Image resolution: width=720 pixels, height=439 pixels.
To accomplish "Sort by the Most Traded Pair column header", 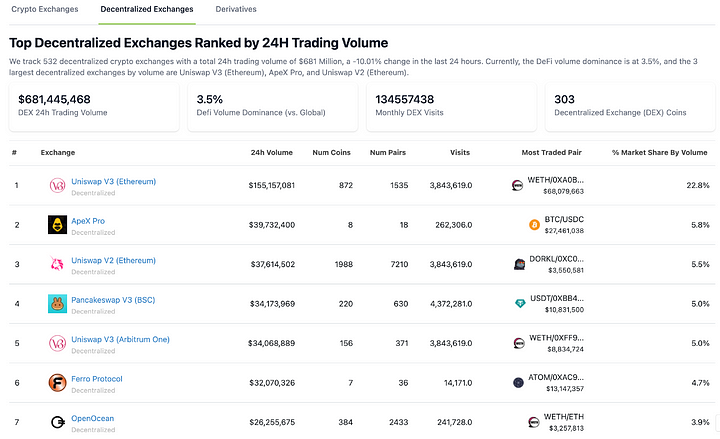I will pyautogui.click(x=551, y=152).
